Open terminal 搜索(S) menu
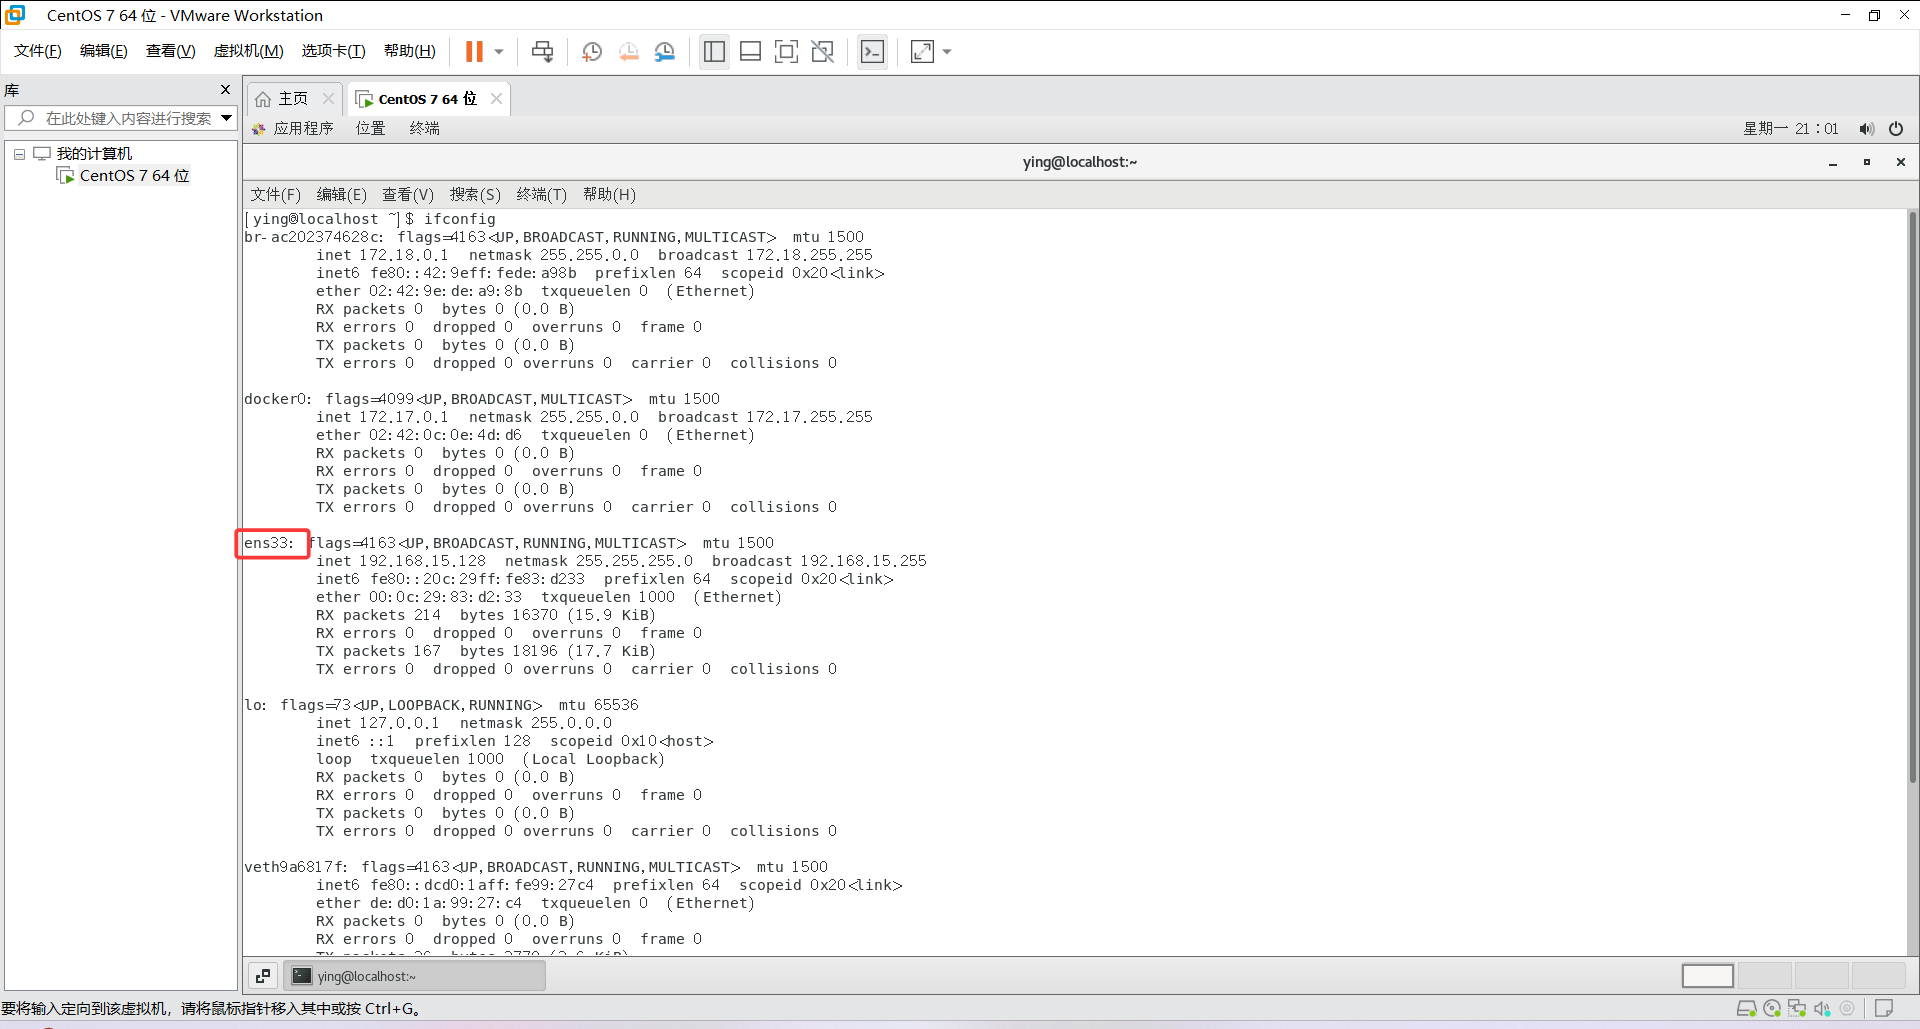 [475, 194]
